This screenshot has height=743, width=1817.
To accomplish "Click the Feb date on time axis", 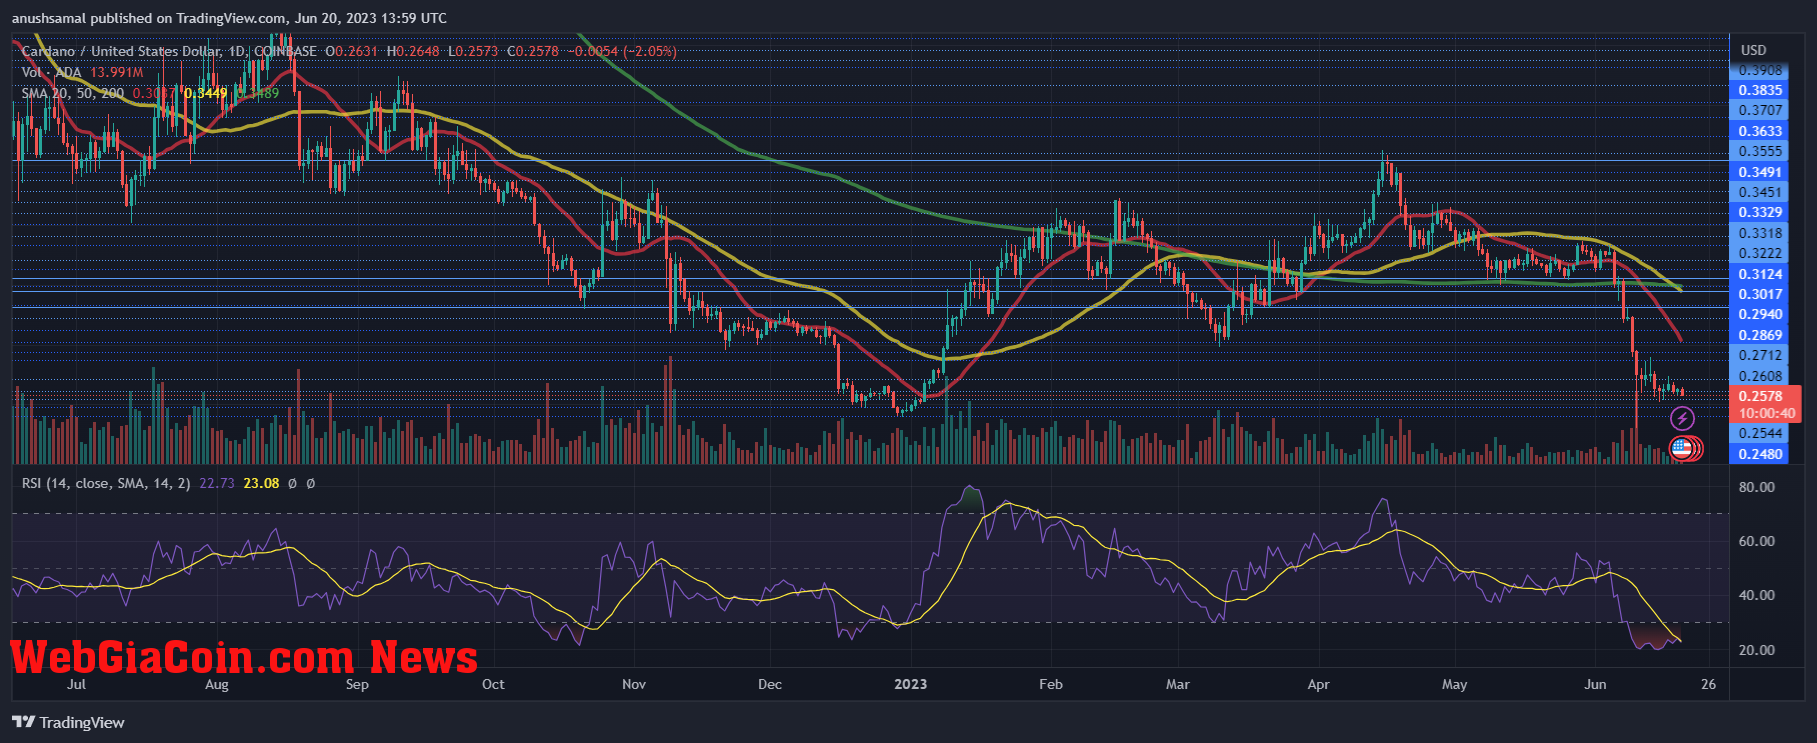I will pos(1051,684).
